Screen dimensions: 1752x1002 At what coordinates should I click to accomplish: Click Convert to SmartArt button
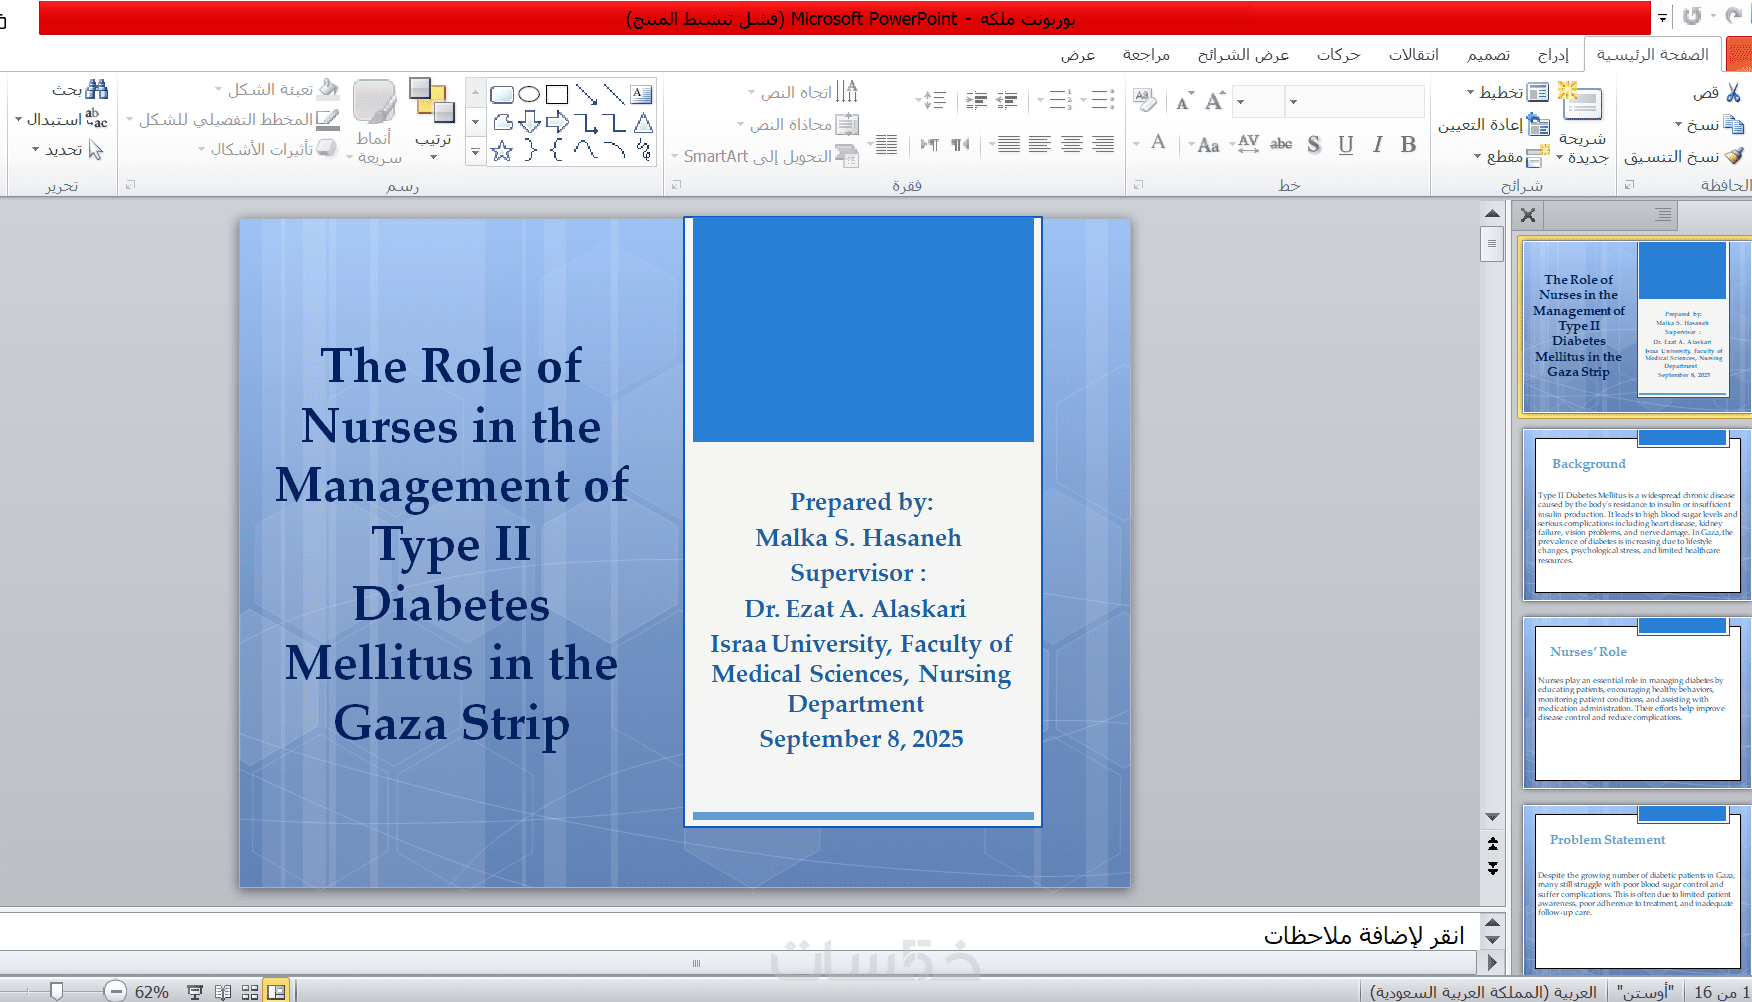point(764,156)
